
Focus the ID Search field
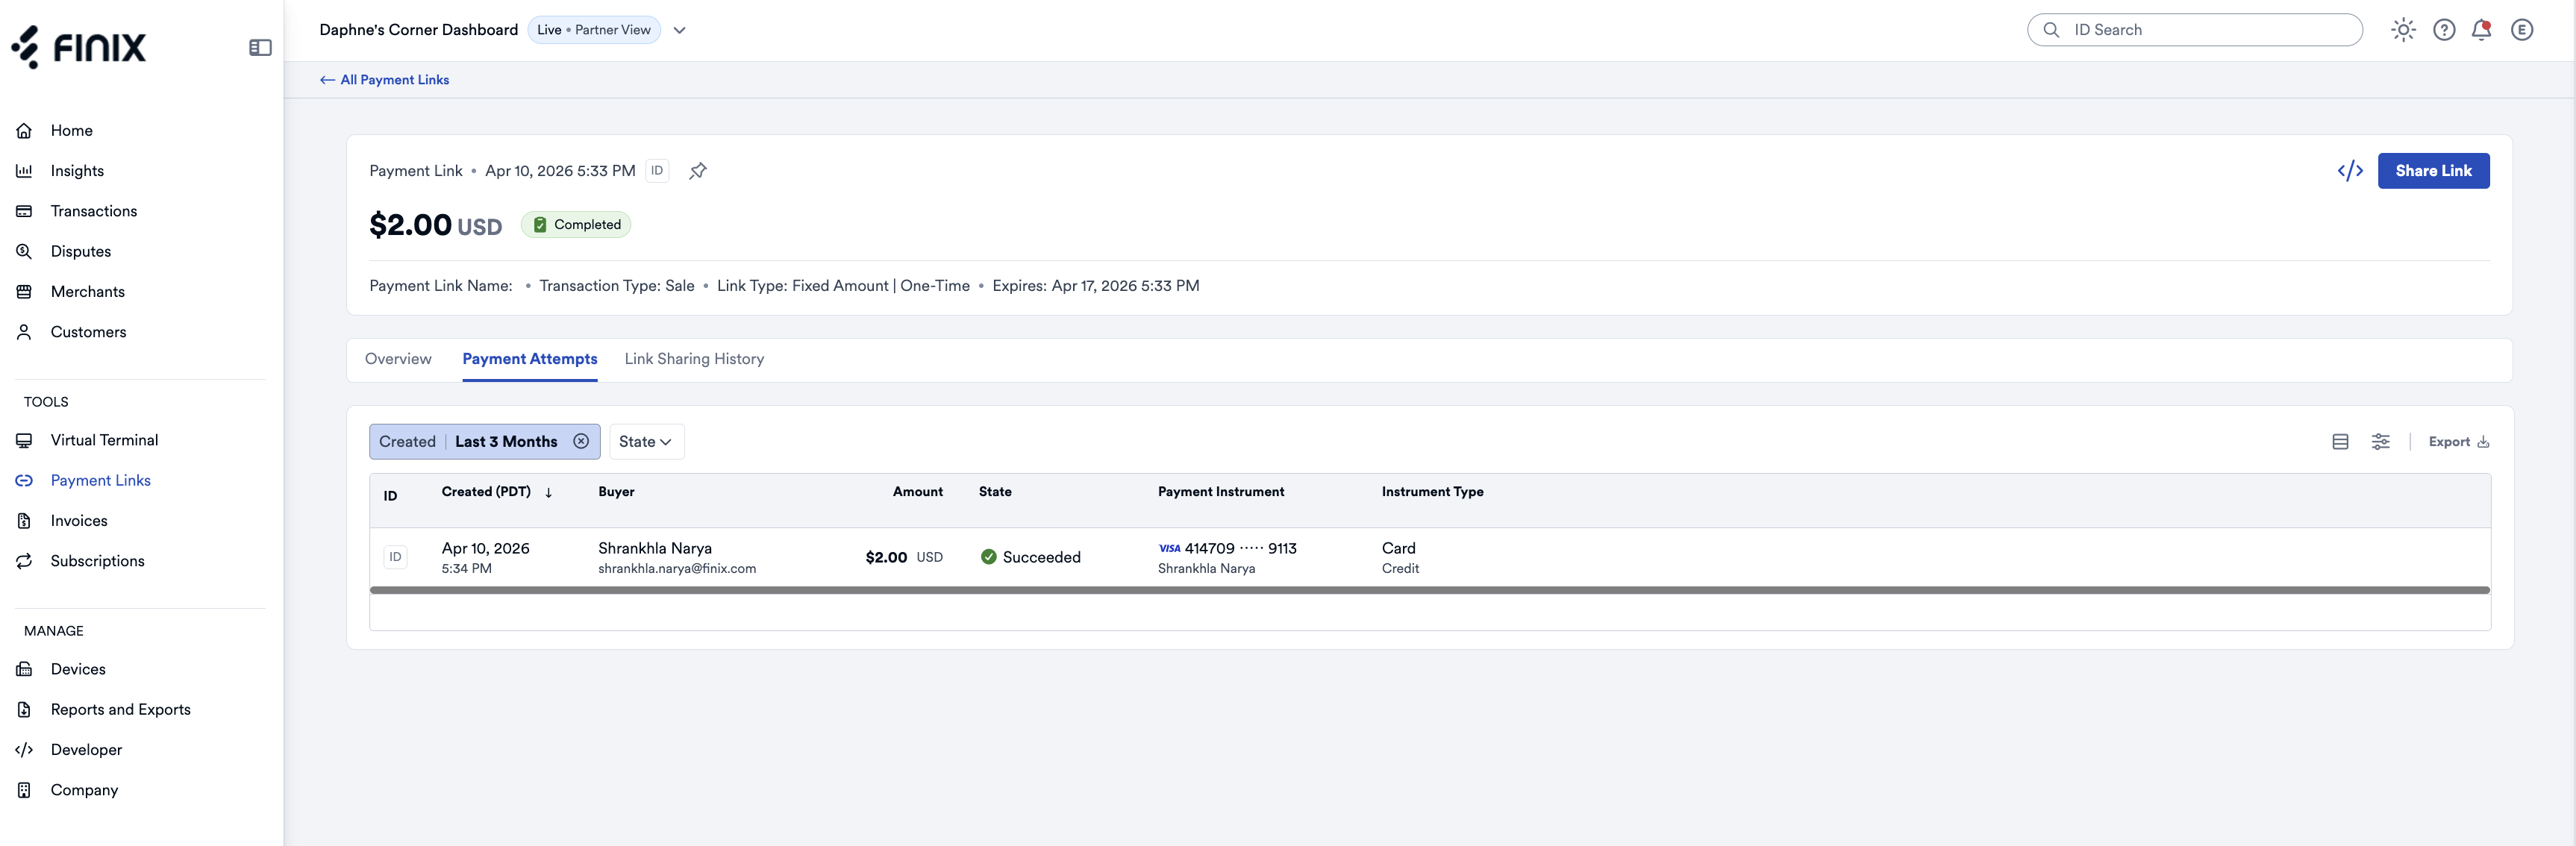(2195, 30)
